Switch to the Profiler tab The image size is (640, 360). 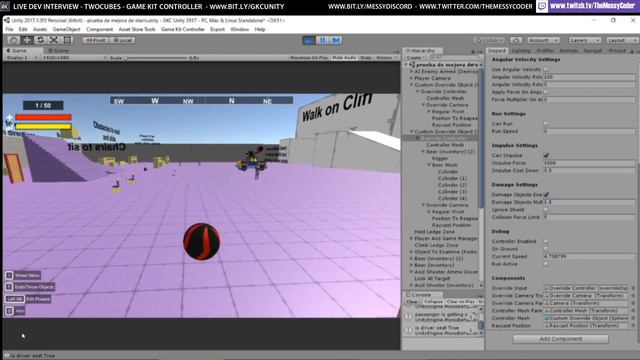(545, 51)
